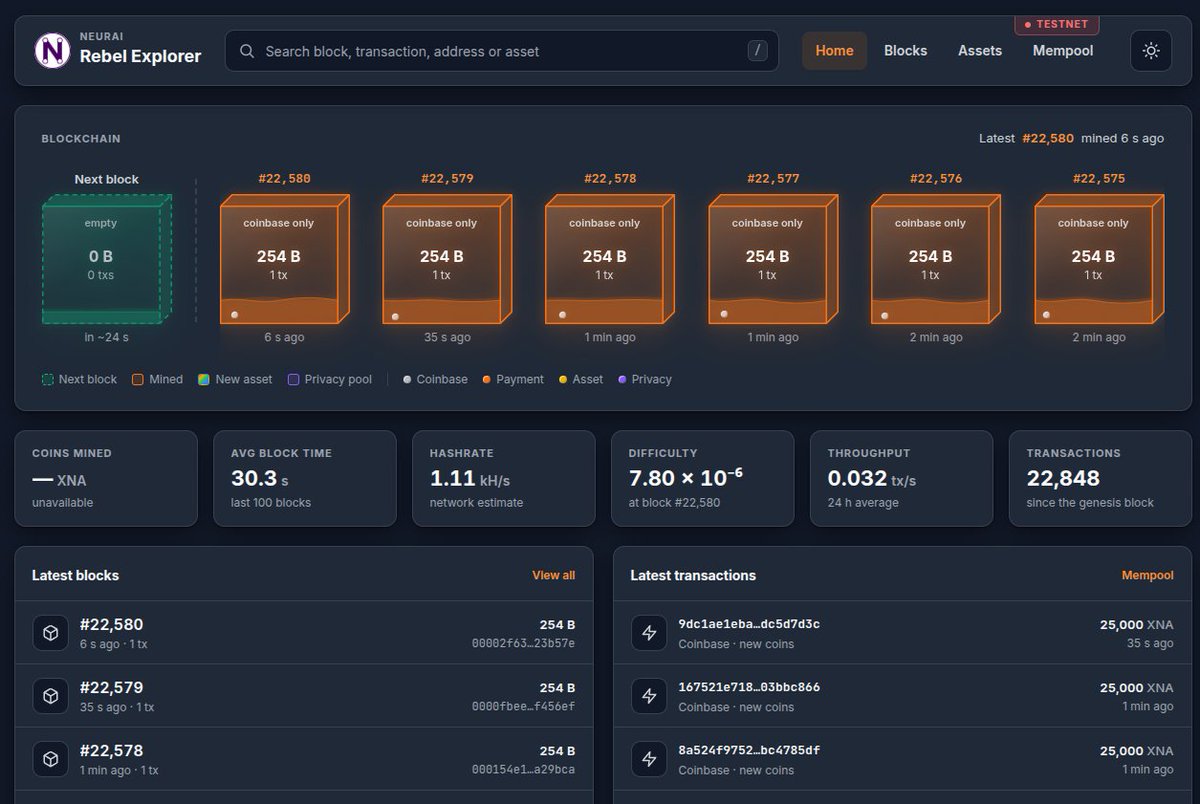Screen dimensions: 1200x804
Task: Click the Privacy pool legend swatch
Action: pyautogui.click(x=293, y=380)
